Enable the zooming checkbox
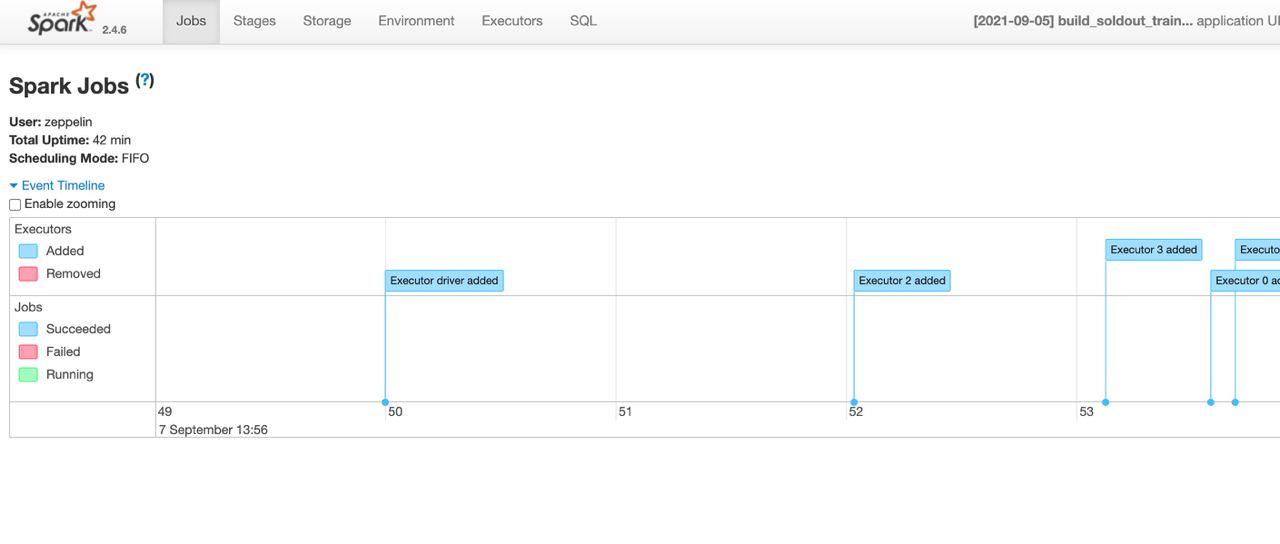This screenshot has height=544, width=1280. pyautogui.click(x=15, y=205)
